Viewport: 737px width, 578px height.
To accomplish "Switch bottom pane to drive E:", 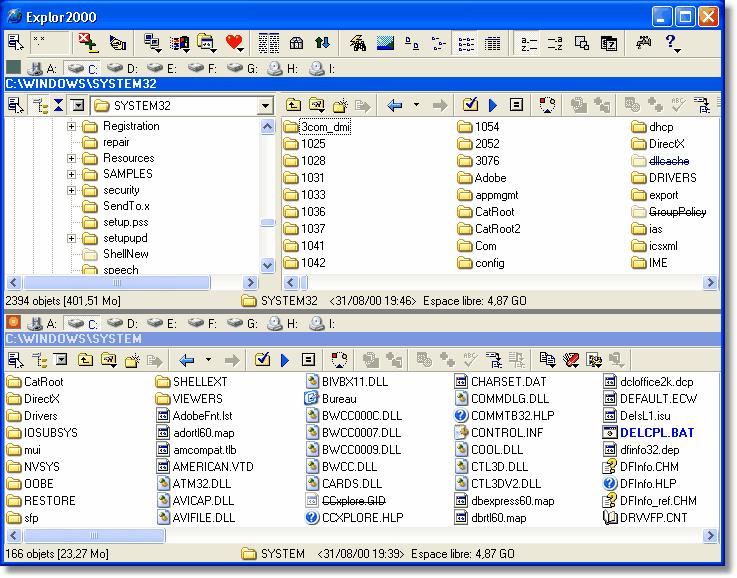I will pos(161,324).
